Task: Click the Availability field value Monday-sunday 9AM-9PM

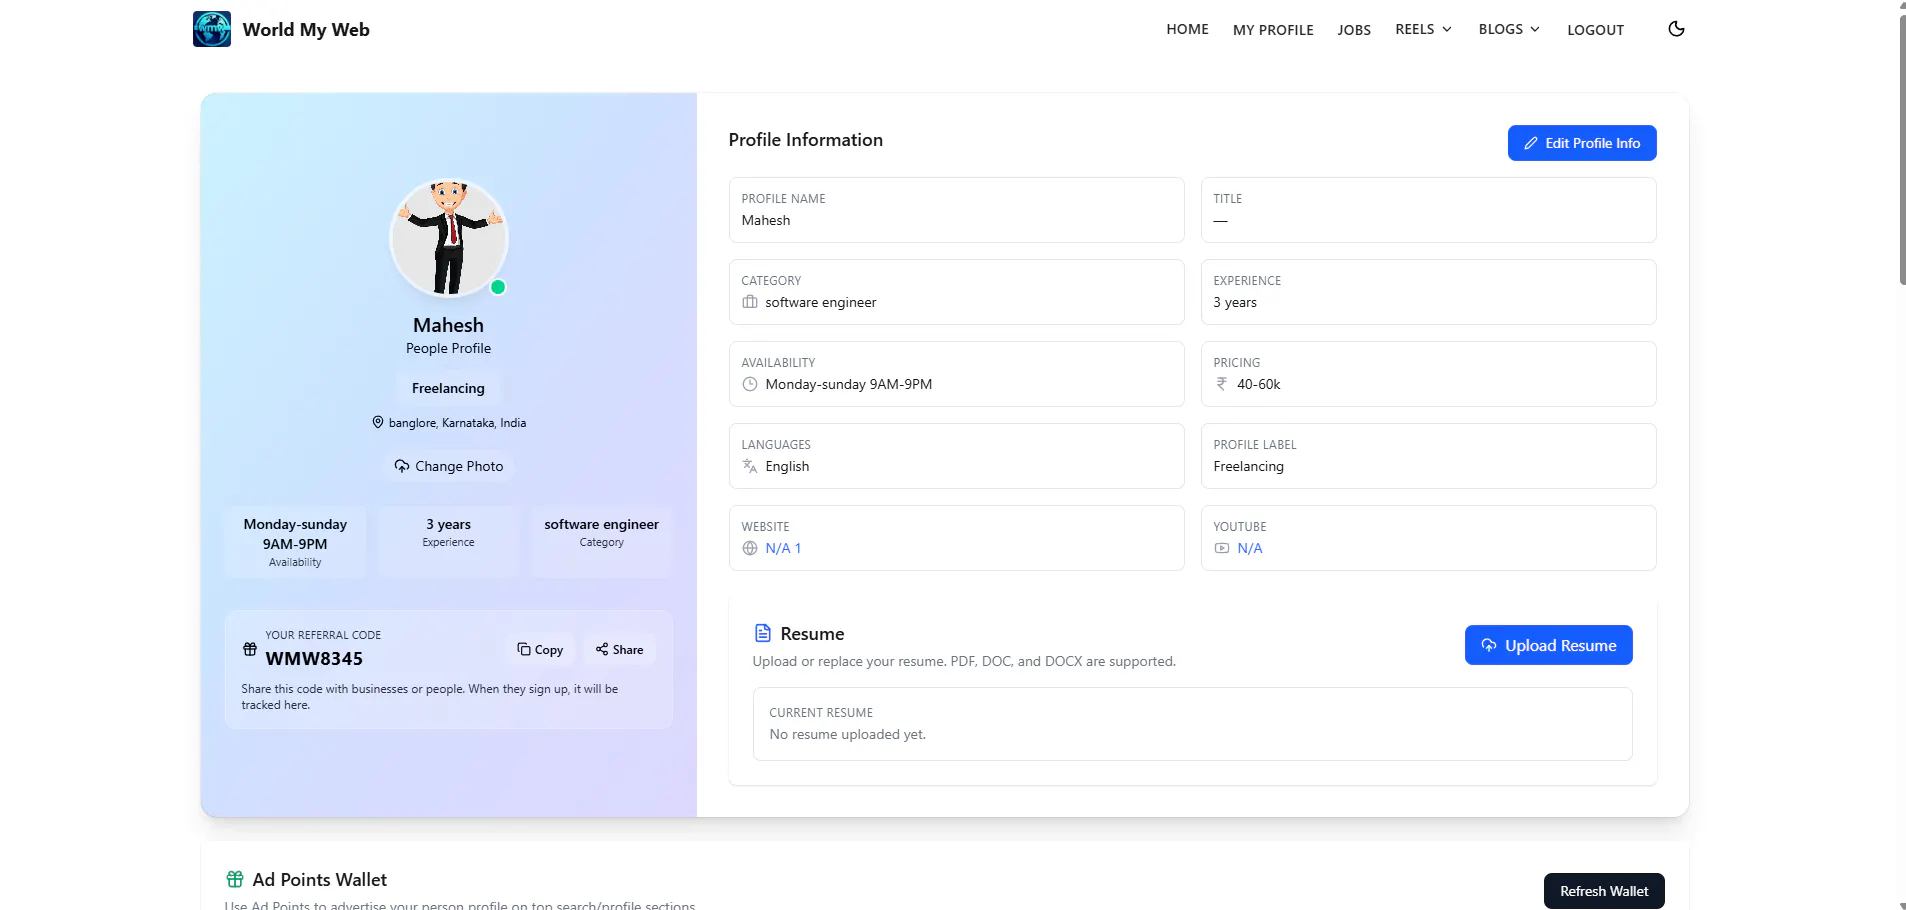Action: click(x=848, y=384)
